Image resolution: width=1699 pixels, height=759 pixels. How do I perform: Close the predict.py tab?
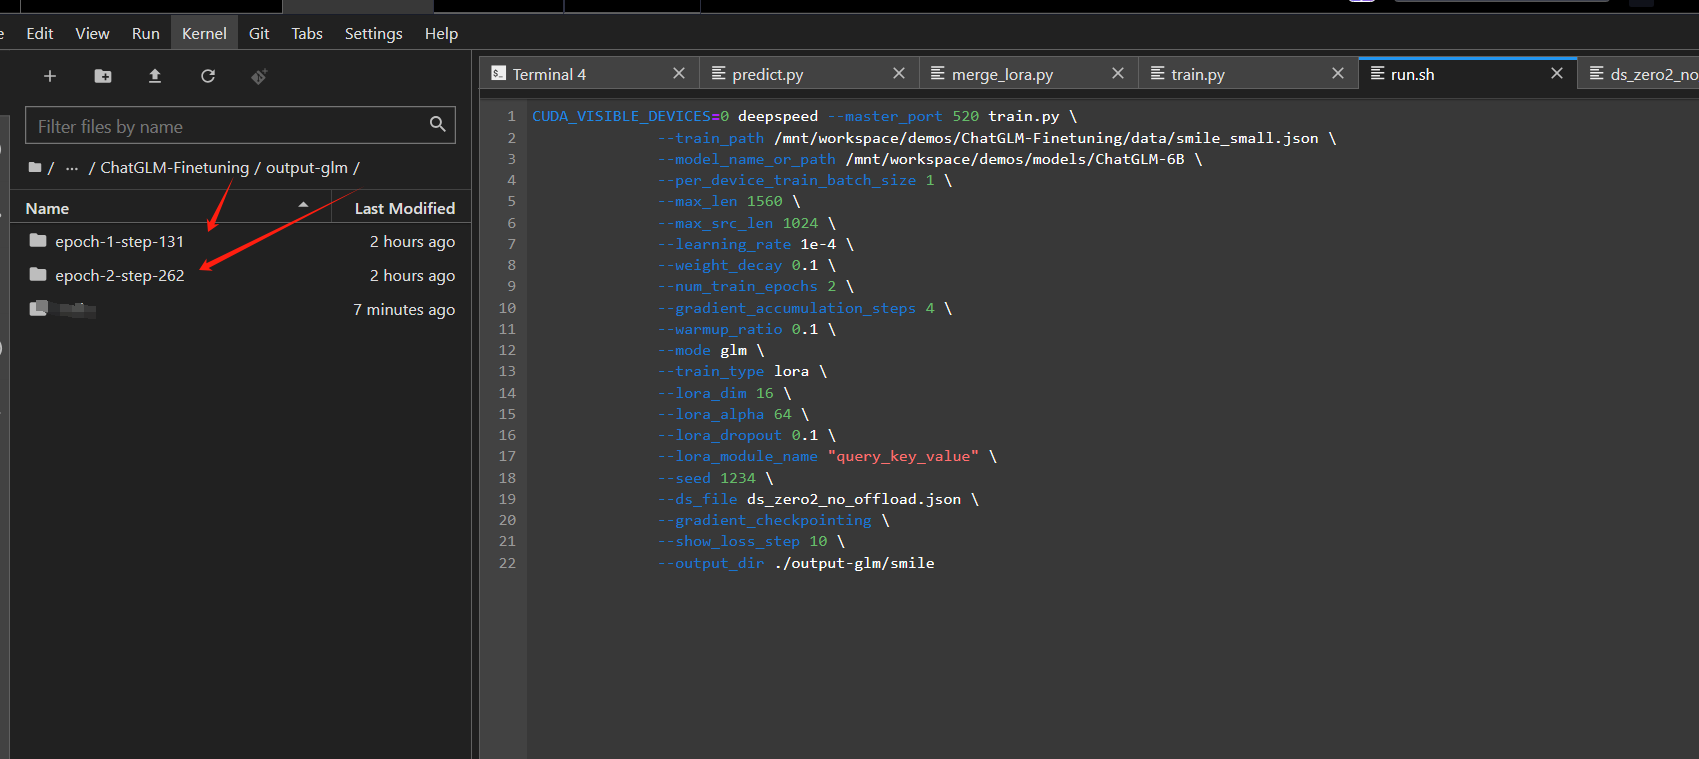(899, 73)
